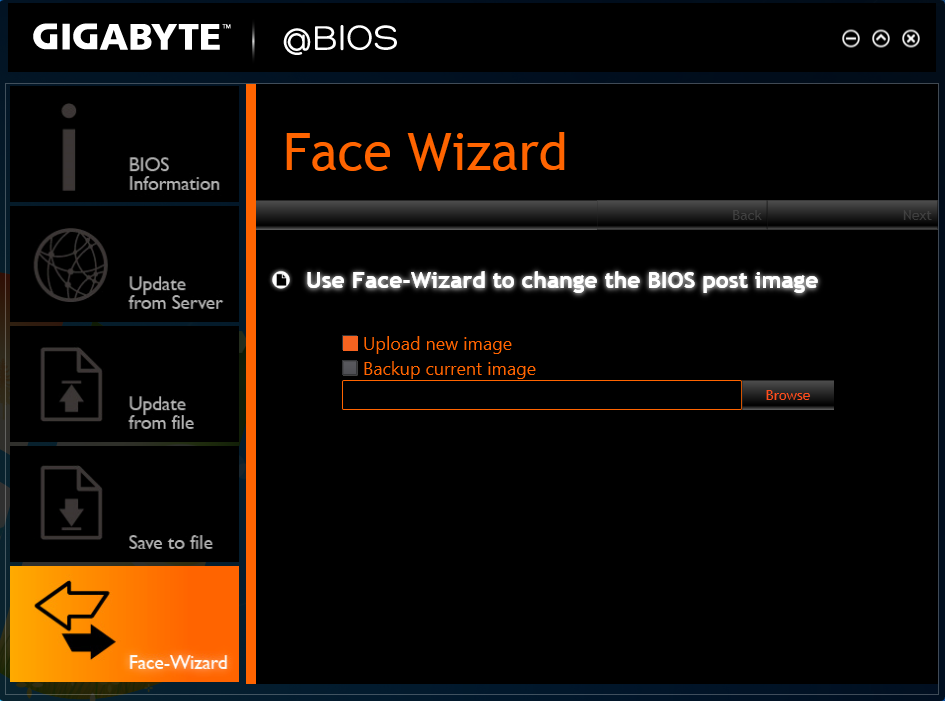Open the Update from file tab label
Screen dimensions: 945x701
[161, 413]
